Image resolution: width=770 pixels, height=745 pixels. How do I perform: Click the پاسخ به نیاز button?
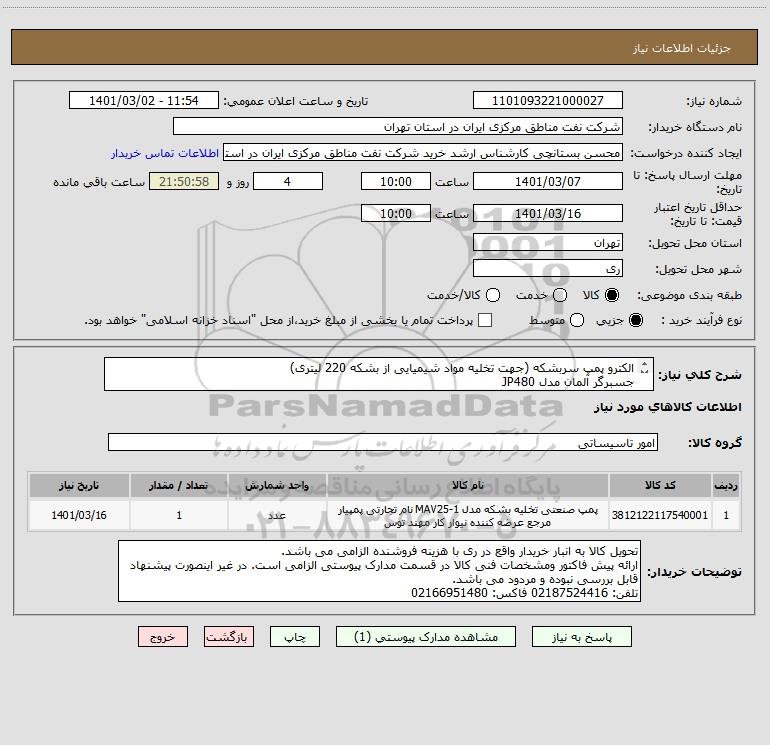[581, 637]
